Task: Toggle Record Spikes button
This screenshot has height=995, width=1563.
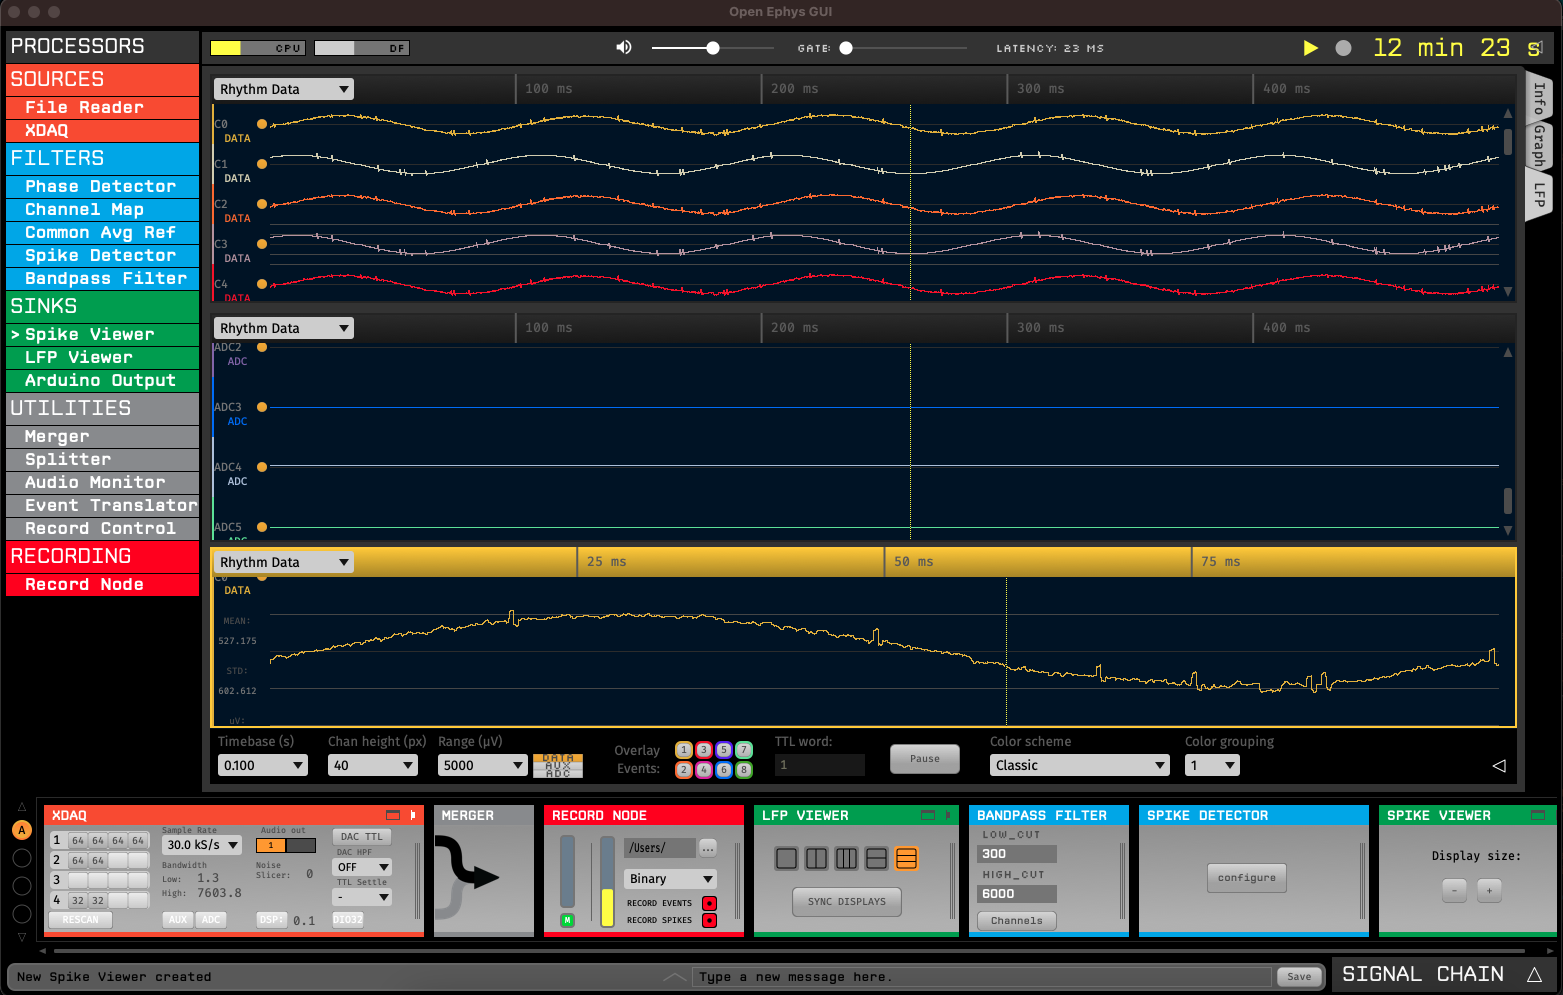Action: (709, 920)
